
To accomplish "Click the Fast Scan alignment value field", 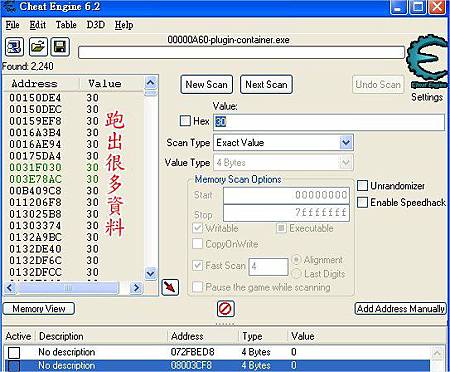I will [268, 267].
